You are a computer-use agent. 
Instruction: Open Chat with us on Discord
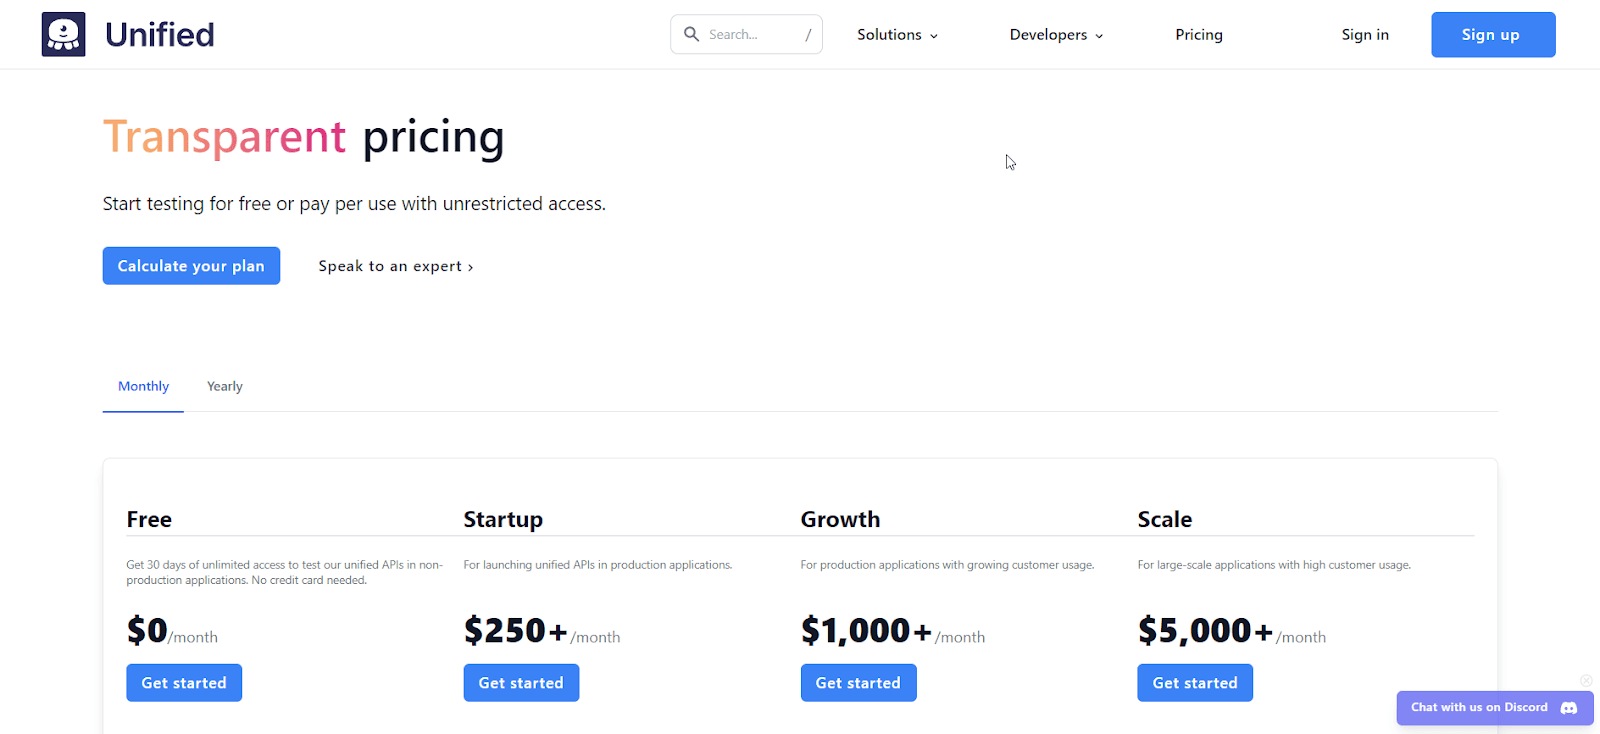(1478, 708)
